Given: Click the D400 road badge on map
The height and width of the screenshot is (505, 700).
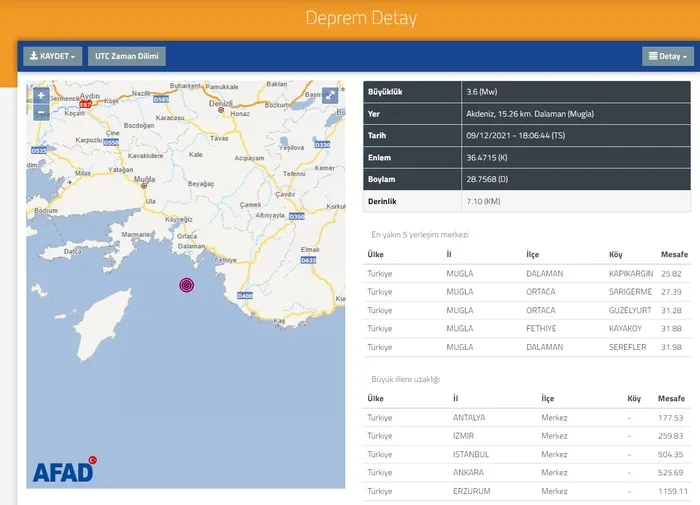Looking at the screenshot, I should click(x=245, y=296).
